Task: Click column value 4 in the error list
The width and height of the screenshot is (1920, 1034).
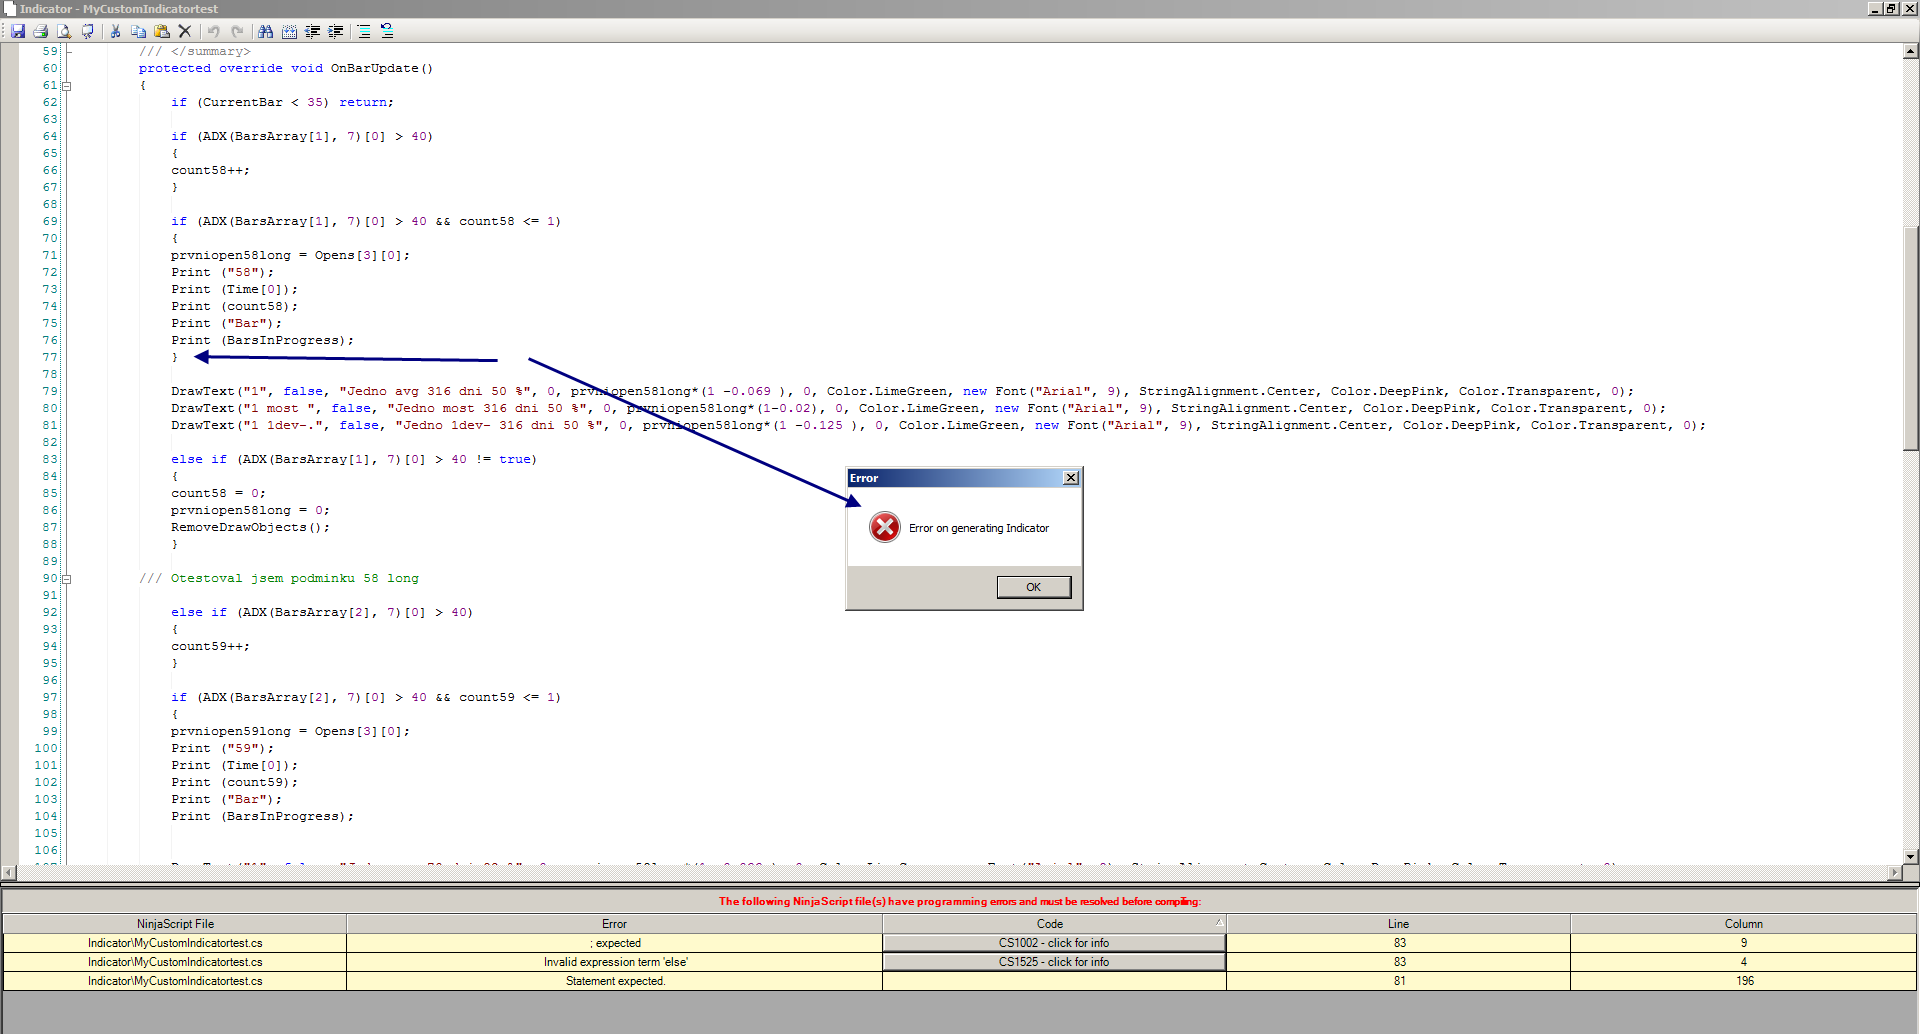Action: 1744,962
